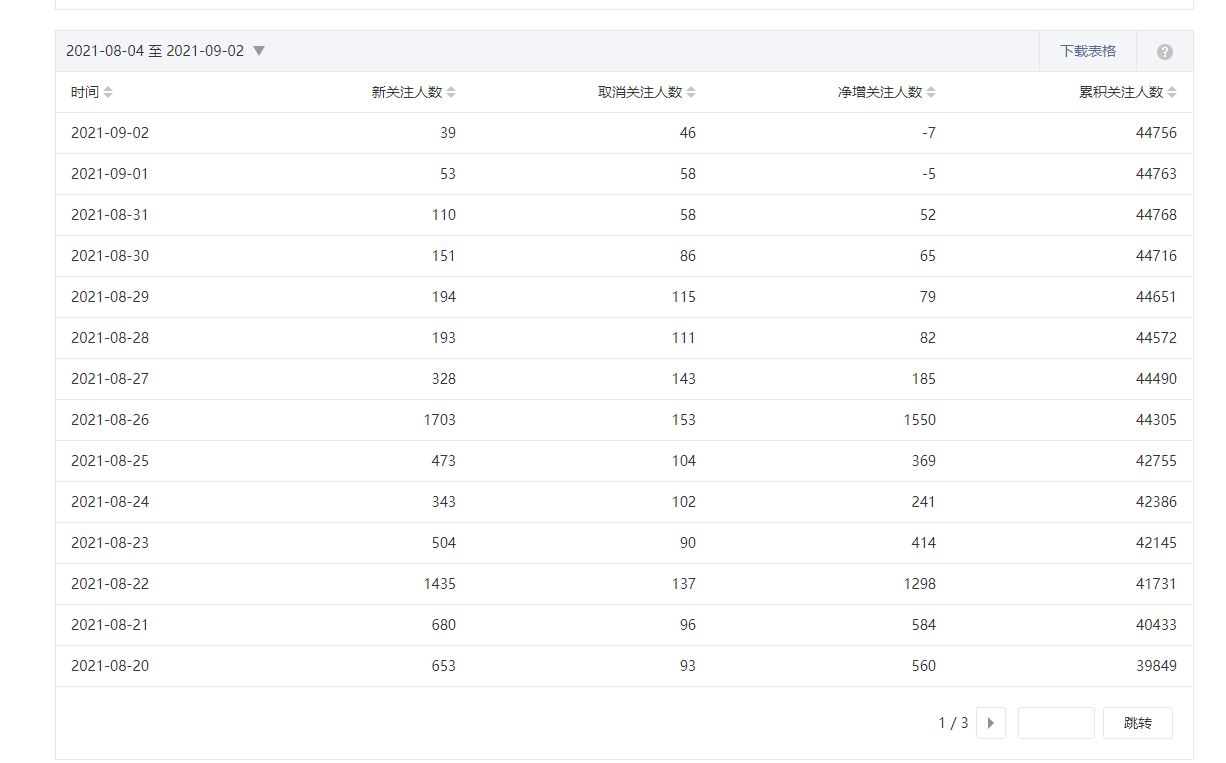Sort the 净增关注人数 column via its arrows
The height and width of the screenshot is (763, 1226).
pyautogui.click(x=931, y=92)
